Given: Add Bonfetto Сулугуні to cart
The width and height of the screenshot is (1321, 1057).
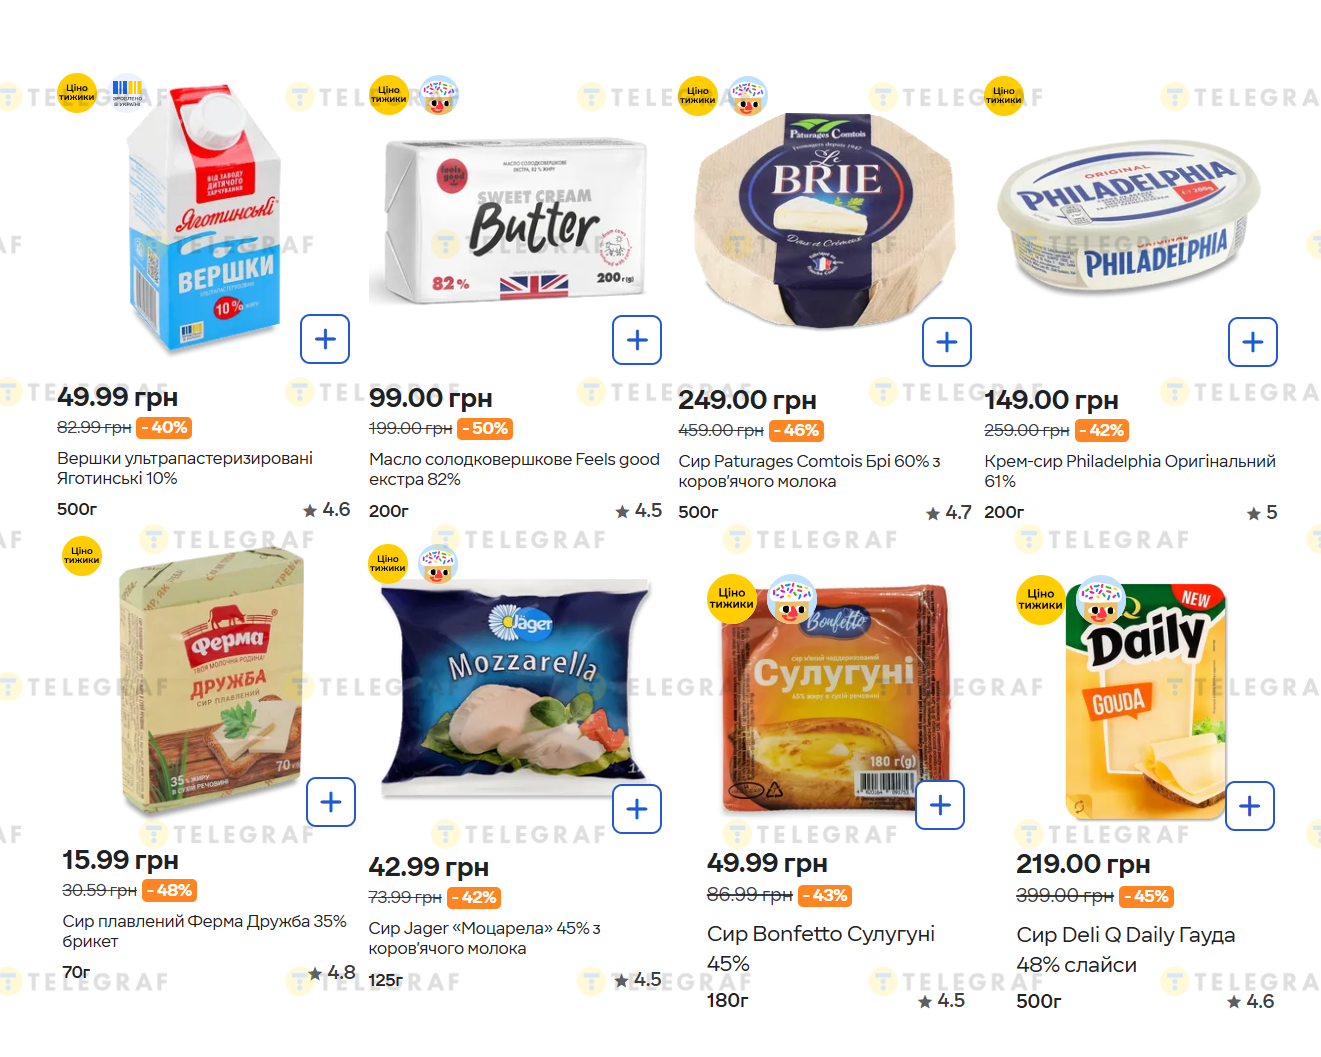Looking at the screenshot, I should tap(940, 805).
